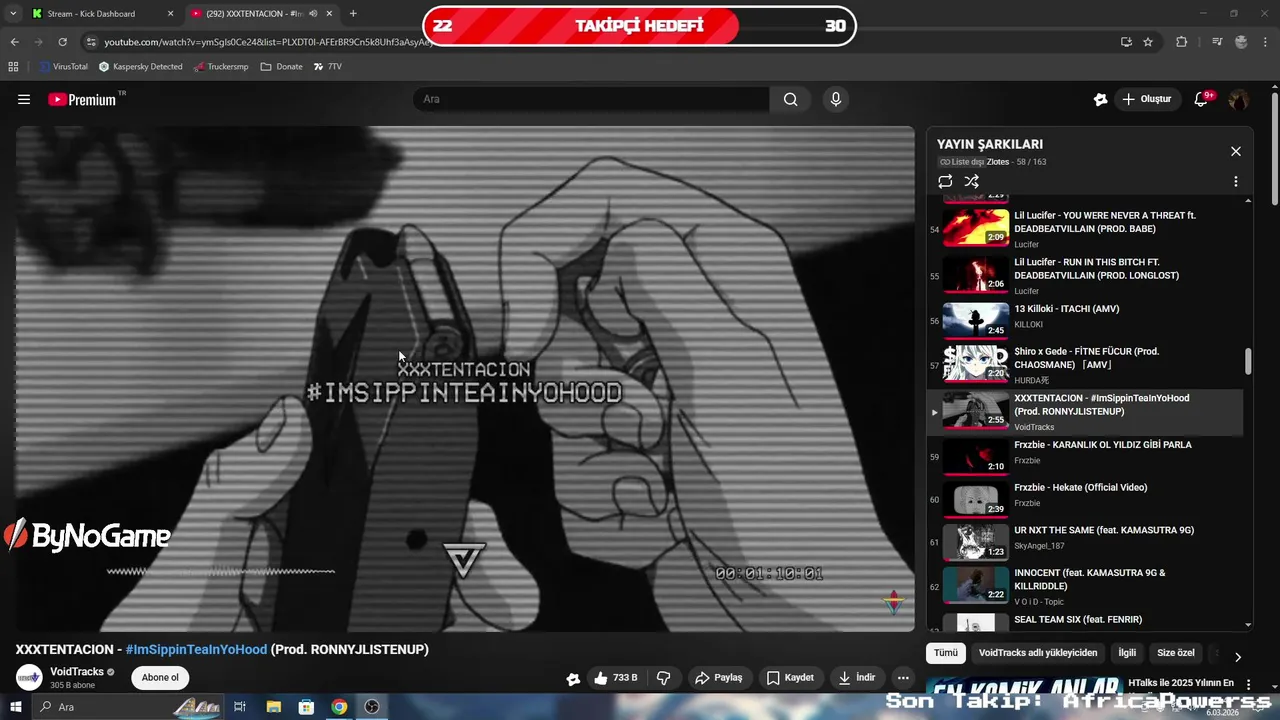Select INNOCENT feat. KAMASUTRA 9G item
This screenshot has width=1280, height=720.
pos(1086,586)
